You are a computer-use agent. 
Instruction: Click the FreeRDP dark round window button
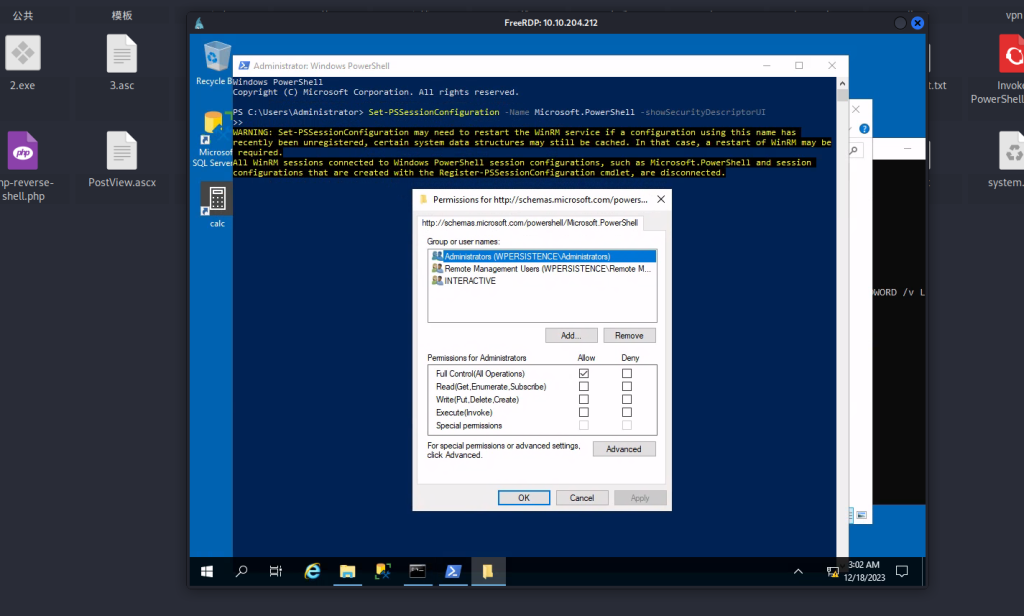pos(900,23)
